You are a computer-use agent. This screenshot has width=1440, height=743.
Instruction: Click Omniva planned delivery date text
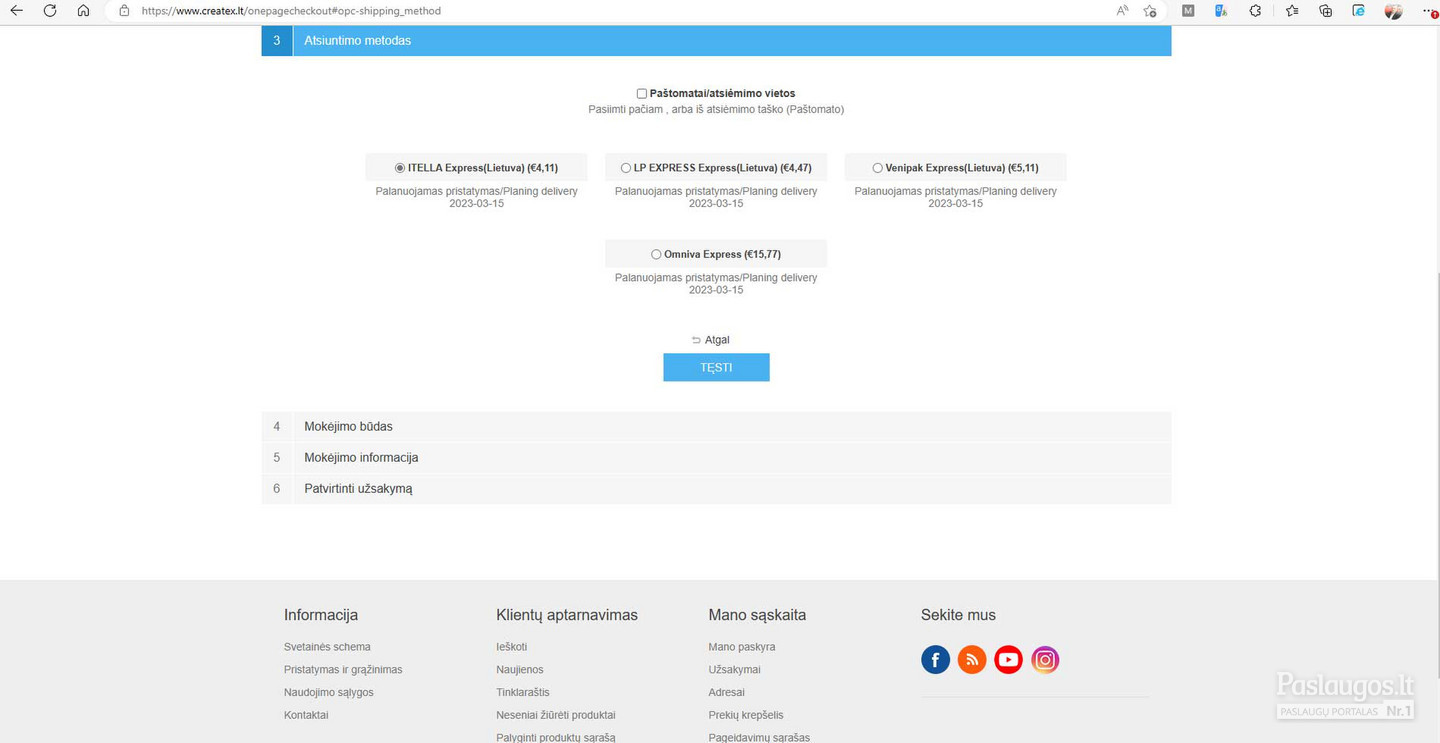coord(716,284)
